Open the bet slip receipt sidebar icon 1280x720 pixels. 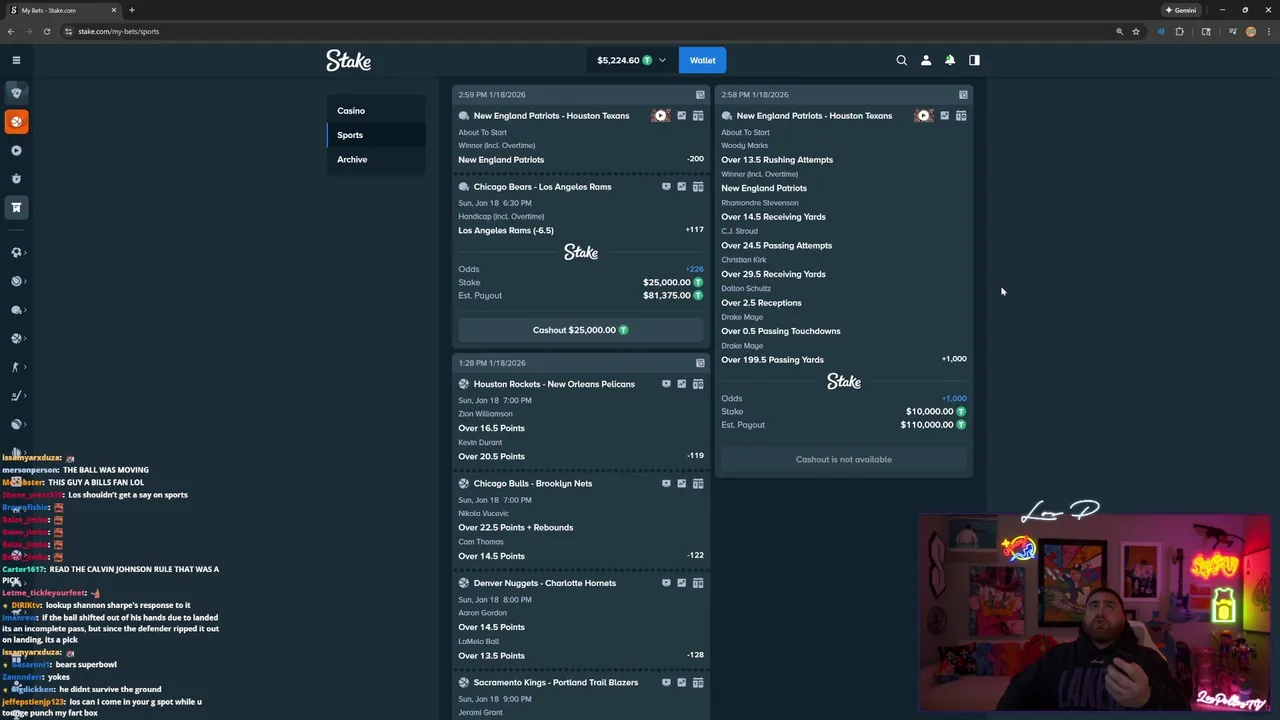[x=16, y=207]
